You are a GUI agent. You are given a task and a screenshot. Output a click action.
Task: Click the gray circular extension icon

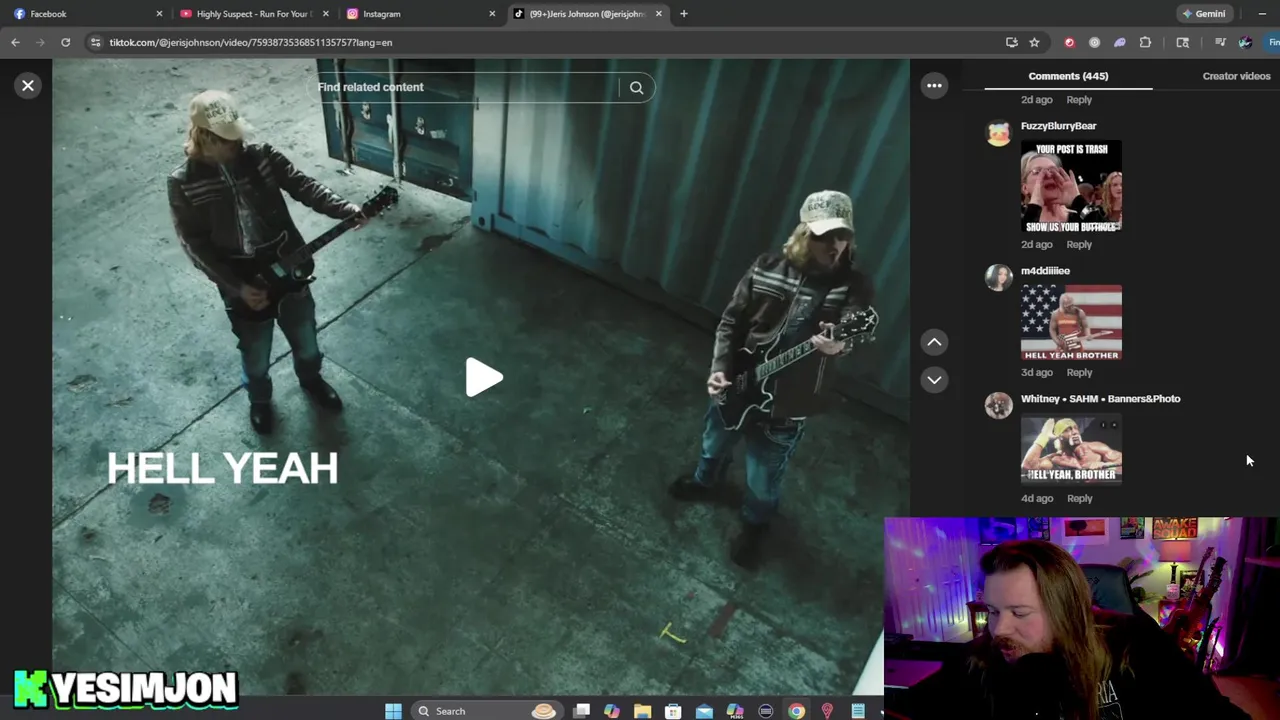(1094, 43)
